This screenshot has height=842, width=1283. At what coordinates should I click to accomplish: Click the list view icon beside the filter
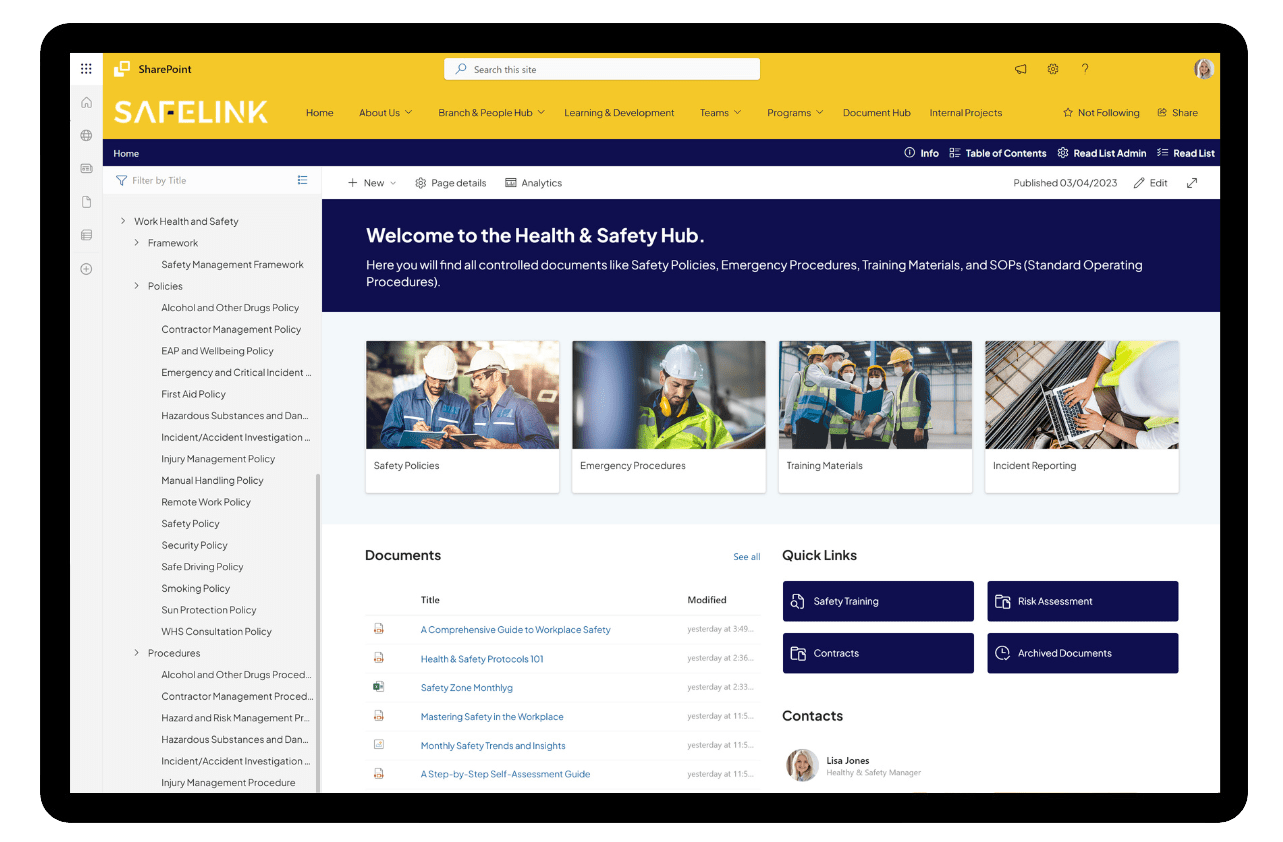coord(302,179)
